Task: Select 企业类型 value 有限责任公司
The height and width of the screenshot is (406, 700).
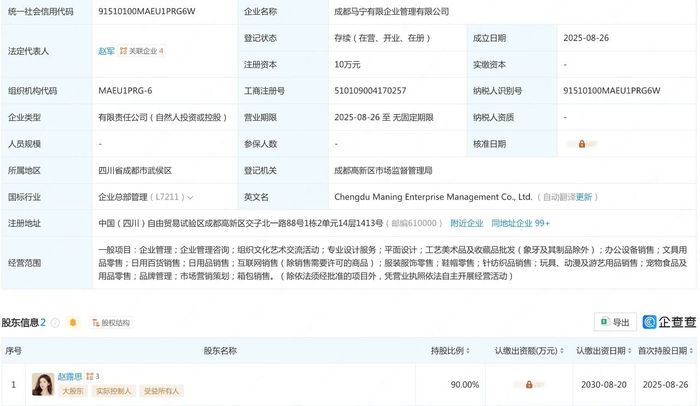Action: [163, 117]
